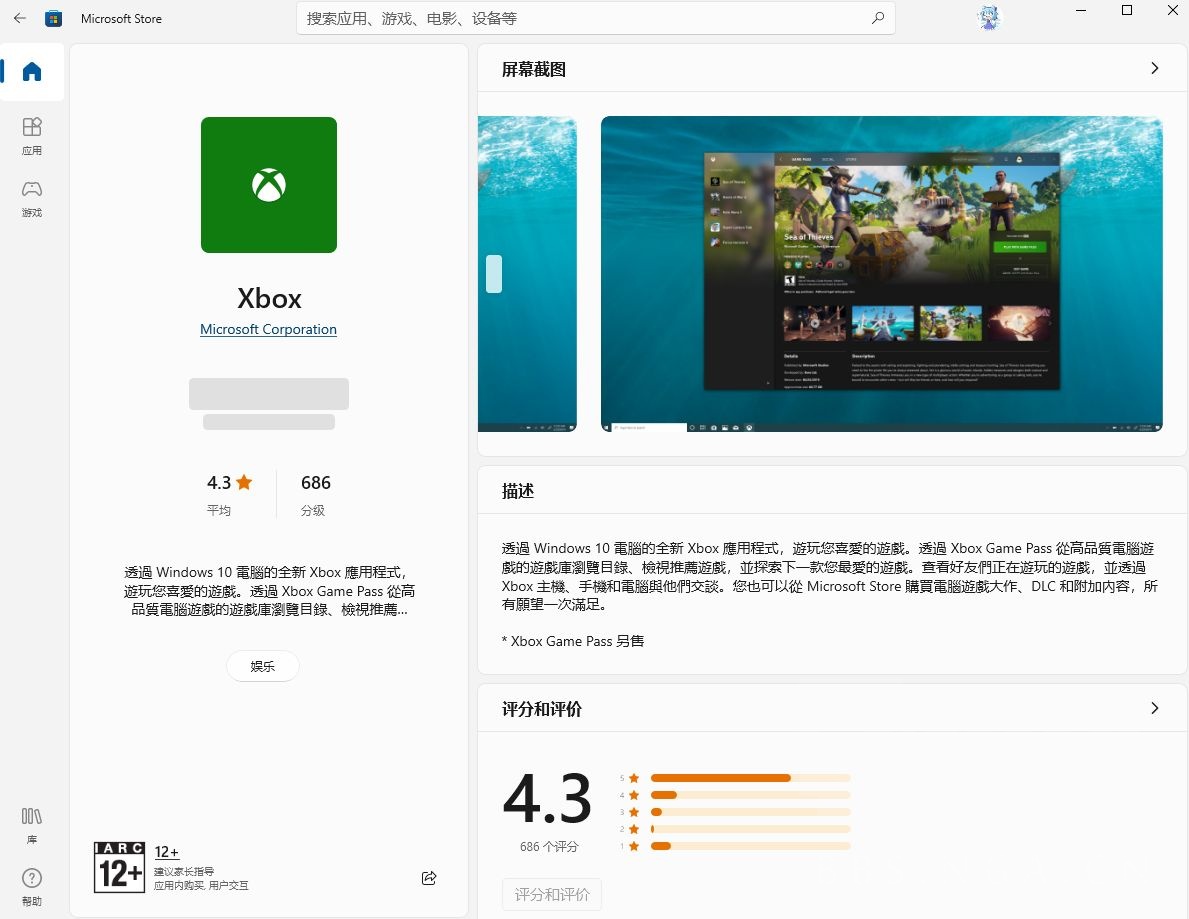
Task: Open the Home section in the sidebar
Action: 31,71
